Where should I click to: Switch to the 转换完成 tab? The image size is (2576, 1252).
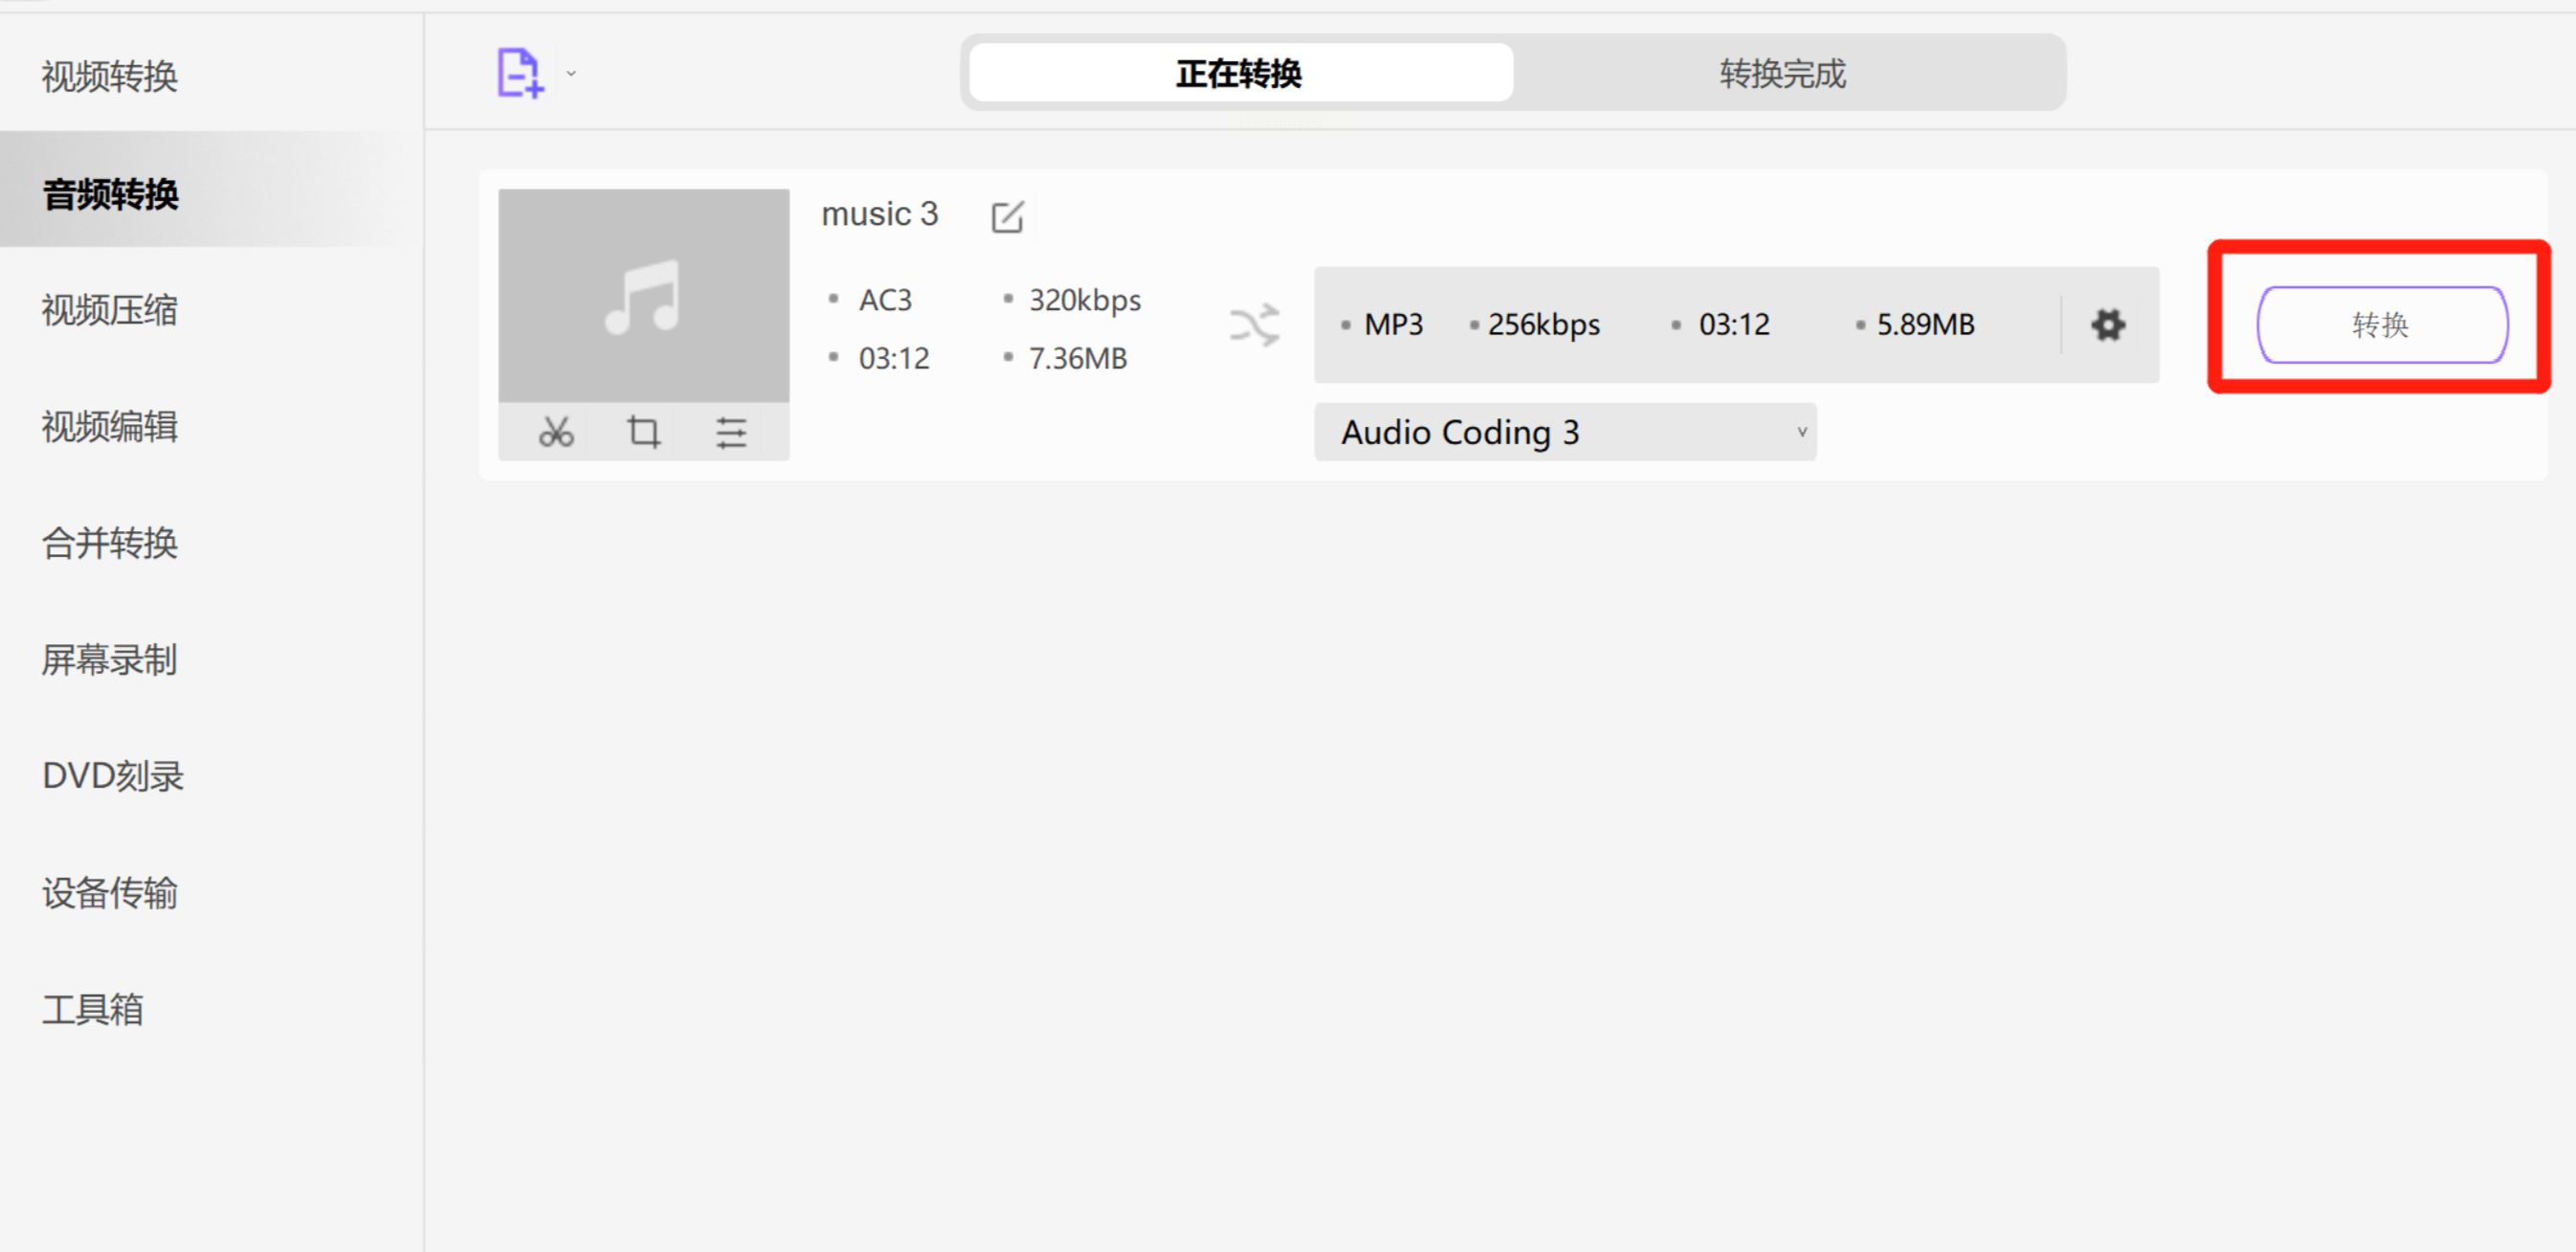tap(1782, 73)
